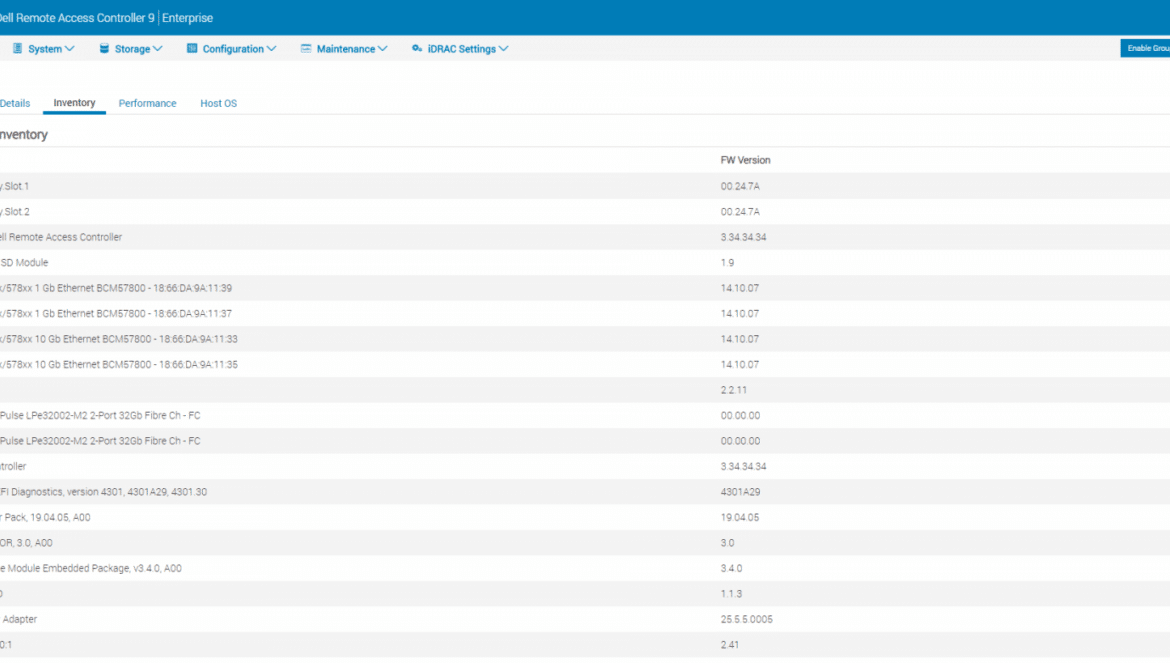This screenshot has height=663, width=1170.
Task: Click the Maintenance menu icon
Action: pos(306,48)
